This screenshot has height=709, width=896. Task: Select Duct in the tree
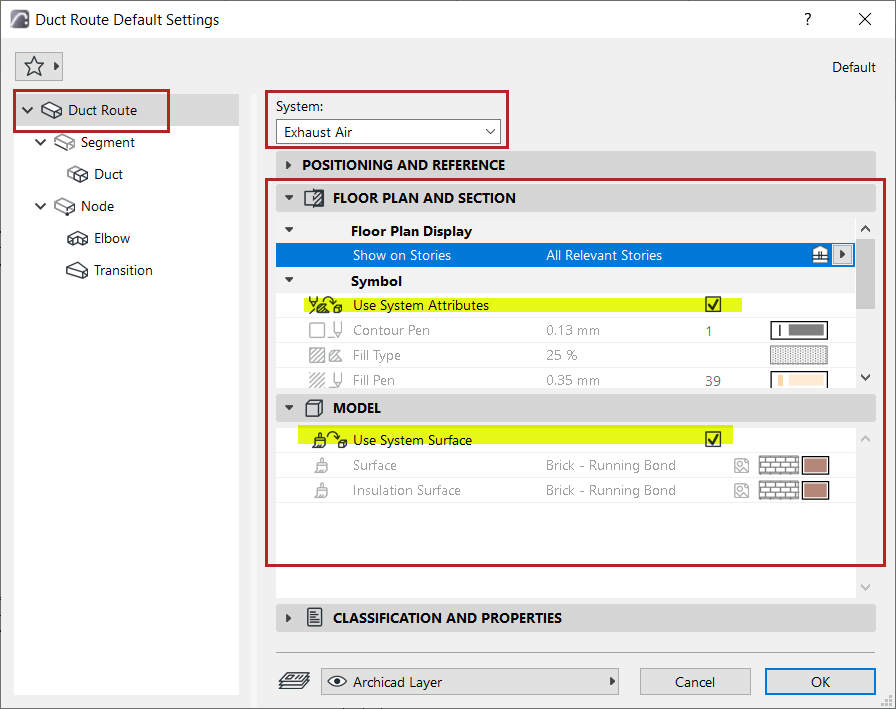(x=108, y=174)
